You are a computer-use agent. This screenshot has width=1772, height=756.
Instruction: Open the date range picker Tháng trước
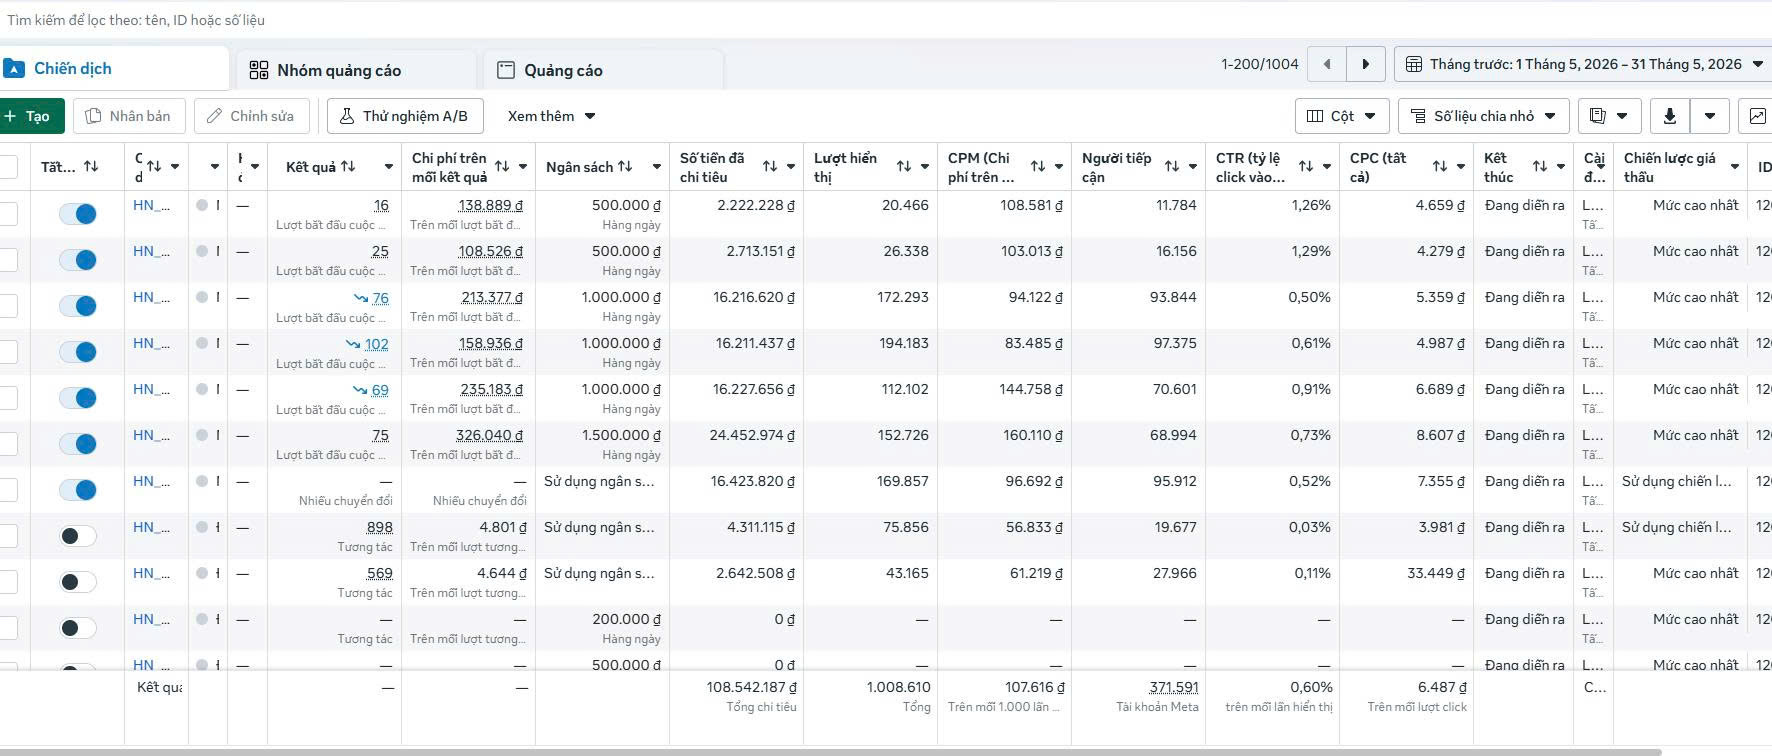pyautogui.click(x=1585, y=64)
